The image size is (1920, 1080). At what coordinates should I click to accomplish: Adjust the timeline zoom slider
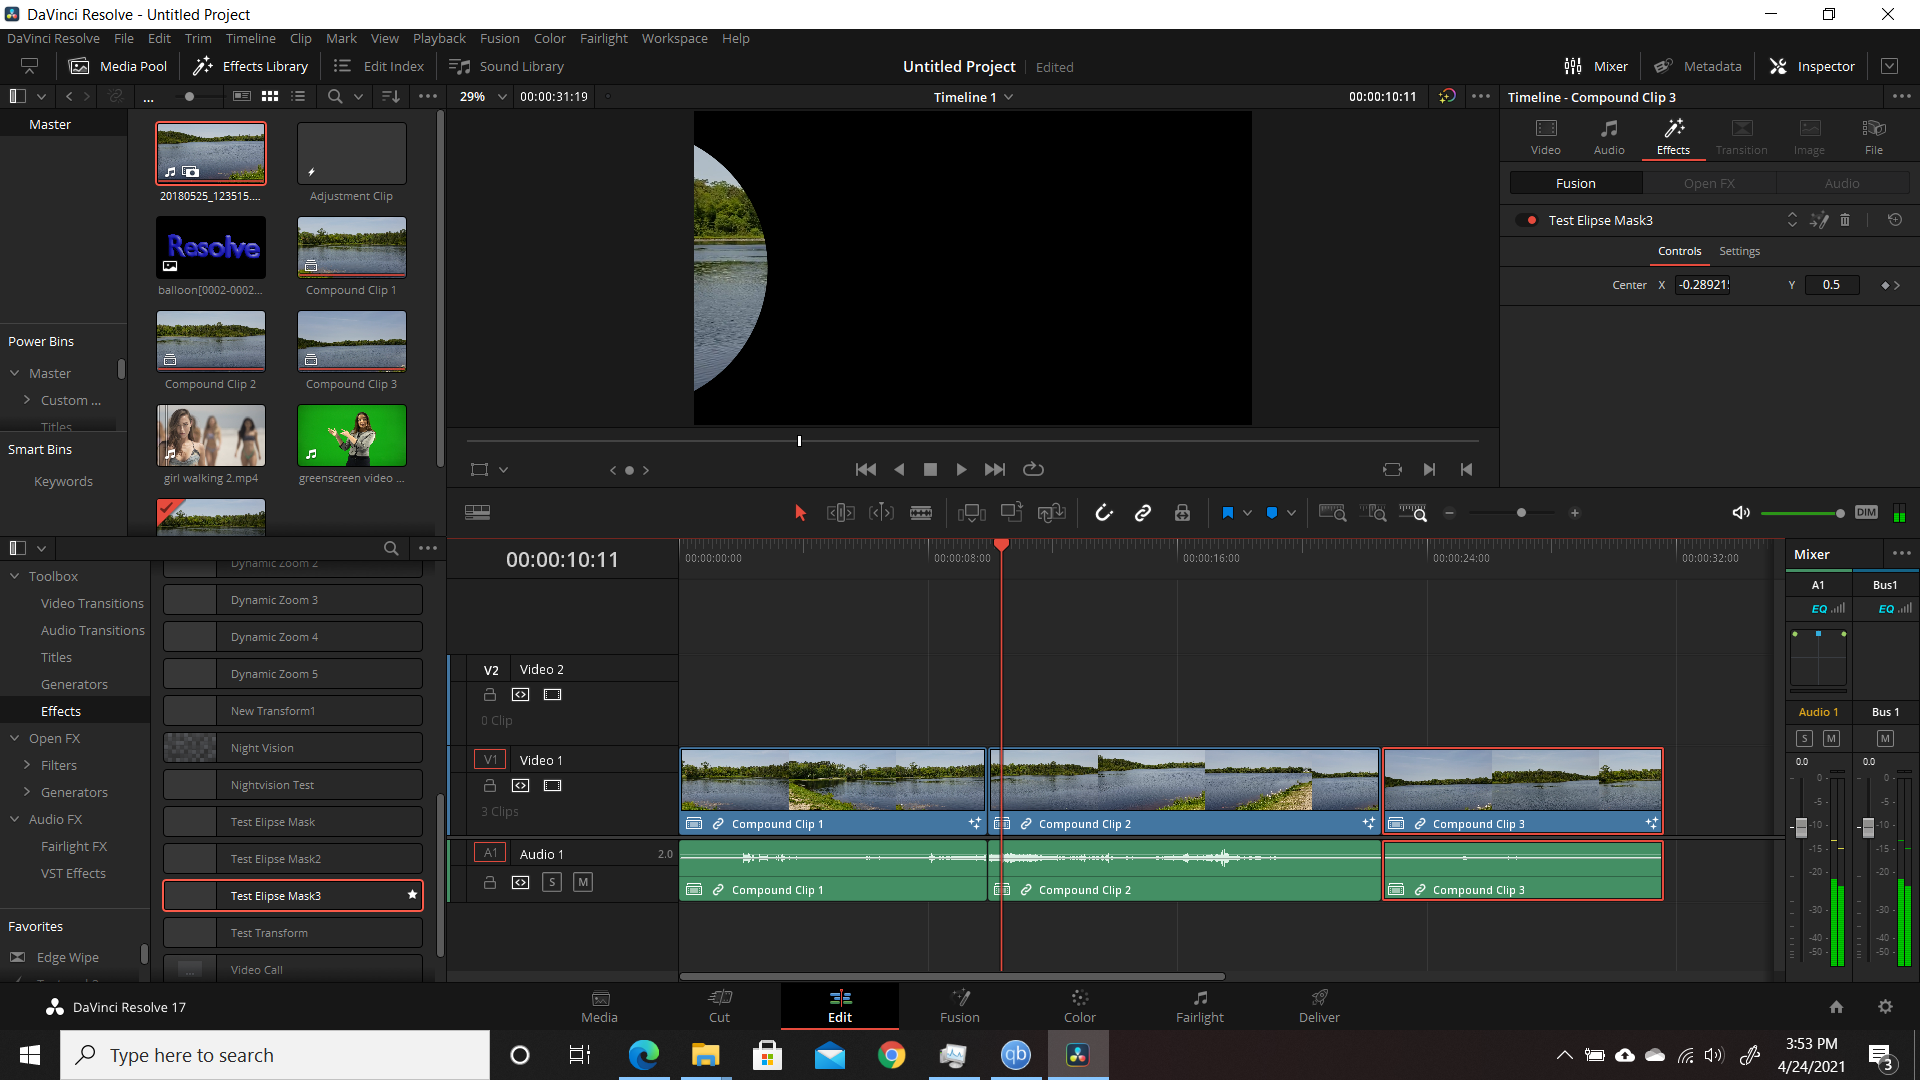1521,513
